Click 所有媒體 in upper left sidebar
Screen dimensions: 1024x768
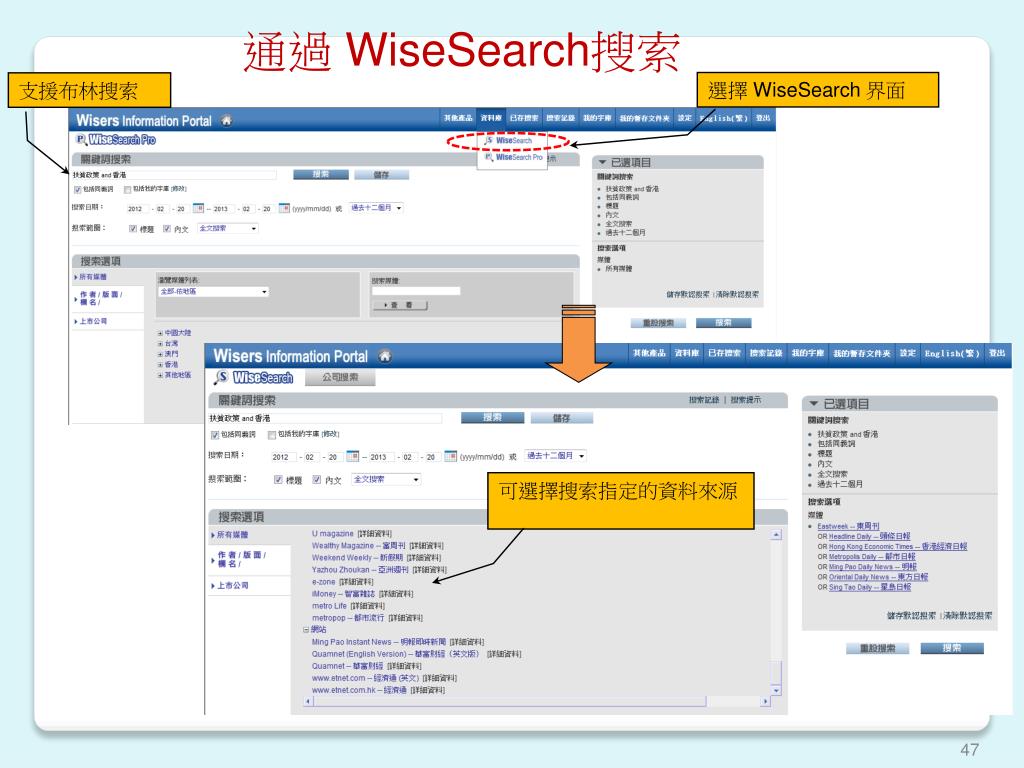click(x=93, y=278)
